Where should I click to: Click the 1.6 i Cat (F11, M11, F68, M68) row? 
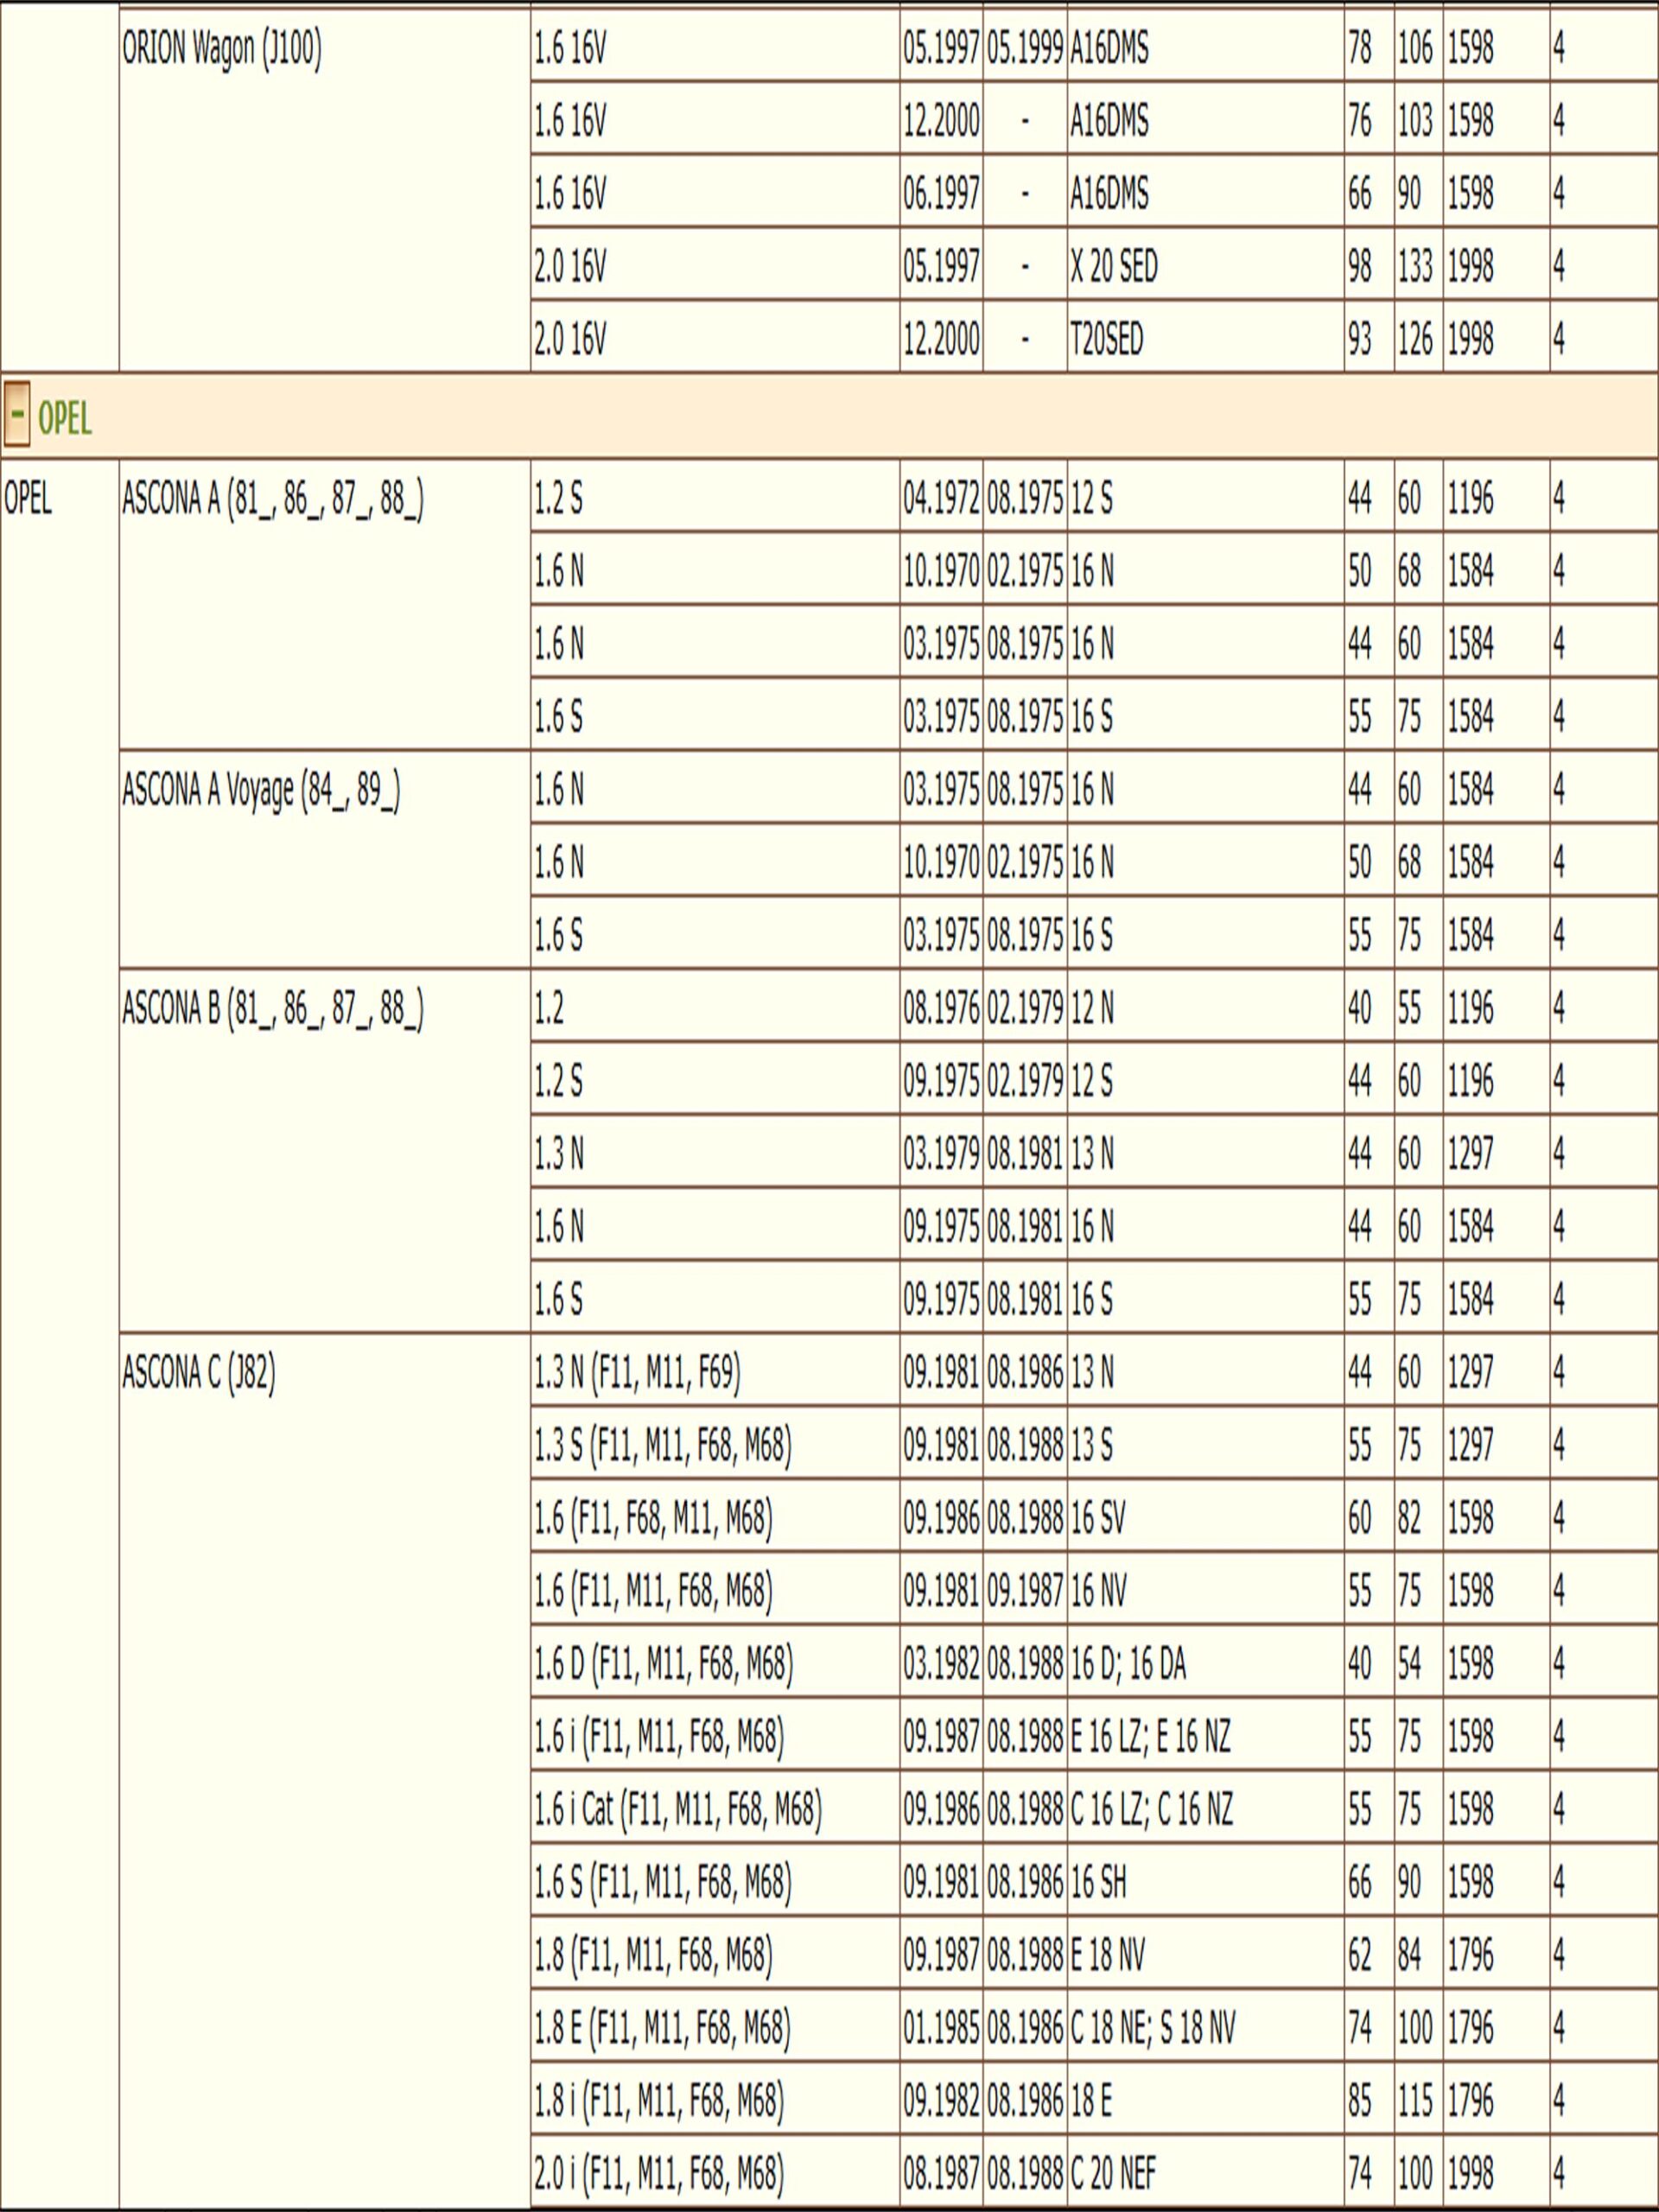(x=678, y=1809)
